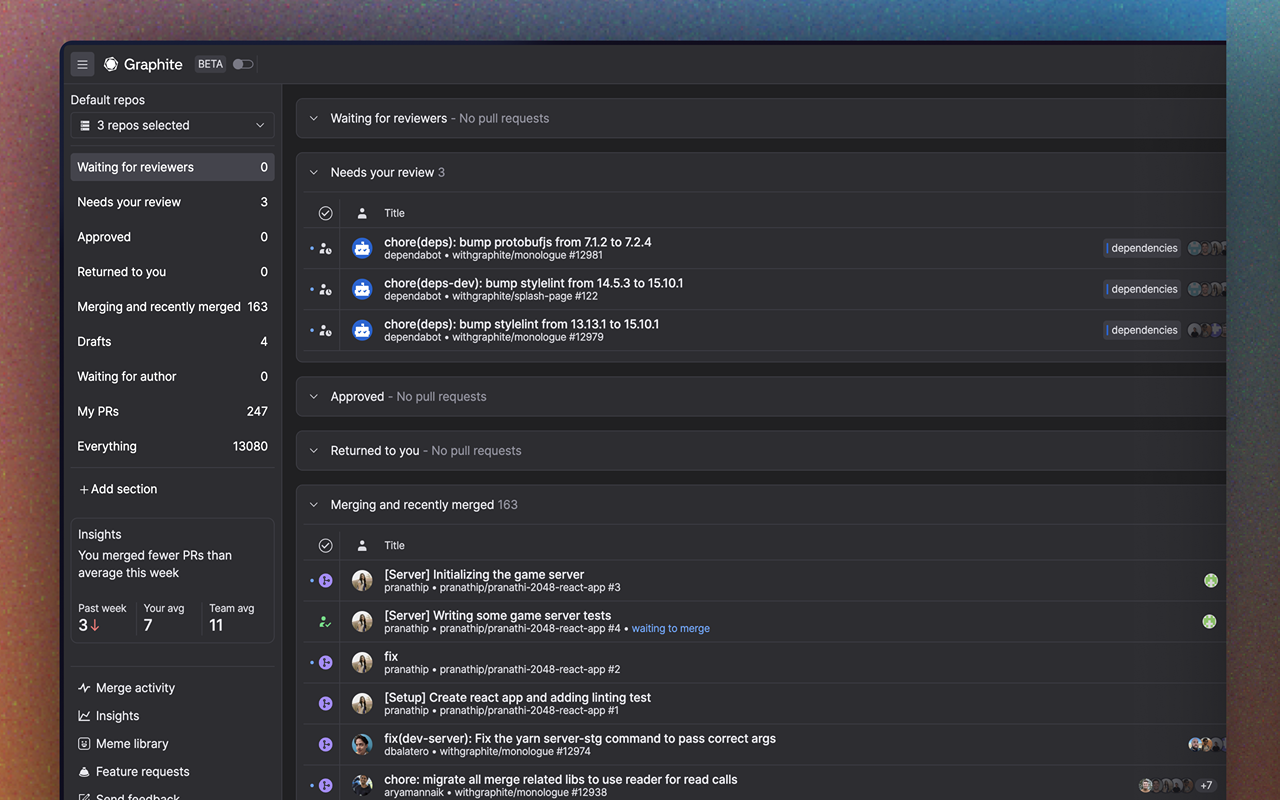Click dependencies label on splash-page #122
This screenshot has width=1280, height=800.
tap(1142, 289)
